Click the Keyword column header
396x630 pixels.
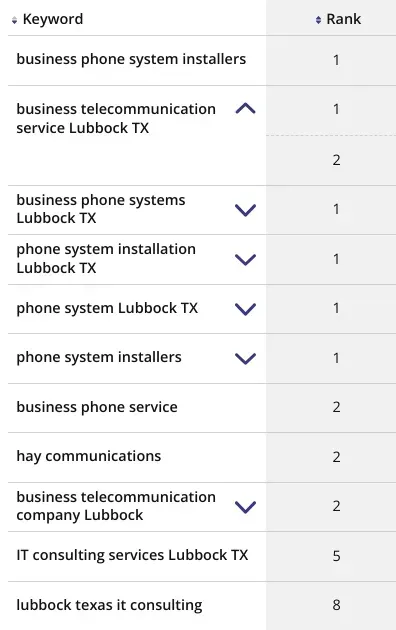(x=53, y=19)
